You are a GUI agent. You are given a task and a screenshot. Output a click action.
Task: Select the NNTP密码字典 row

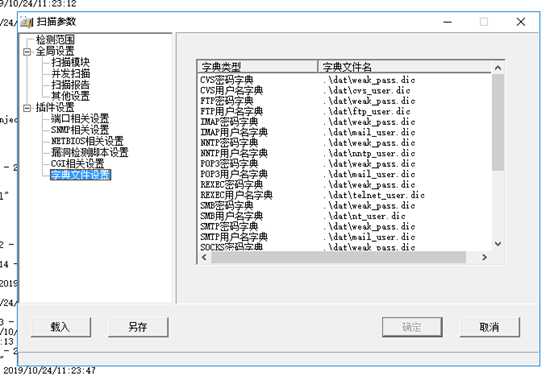coord(344,143)
